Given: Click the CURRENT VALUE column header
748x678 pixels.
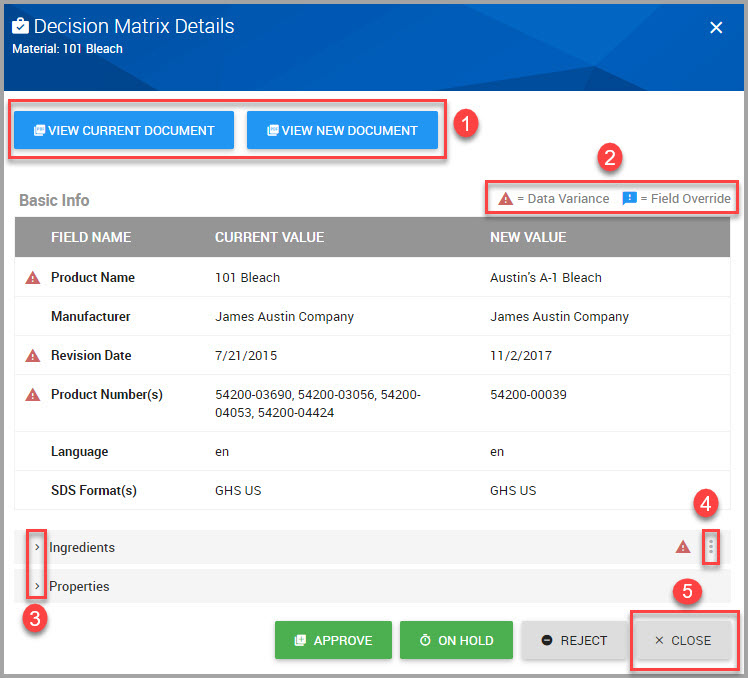Looking at the screenshot, I should click(270, 237).
